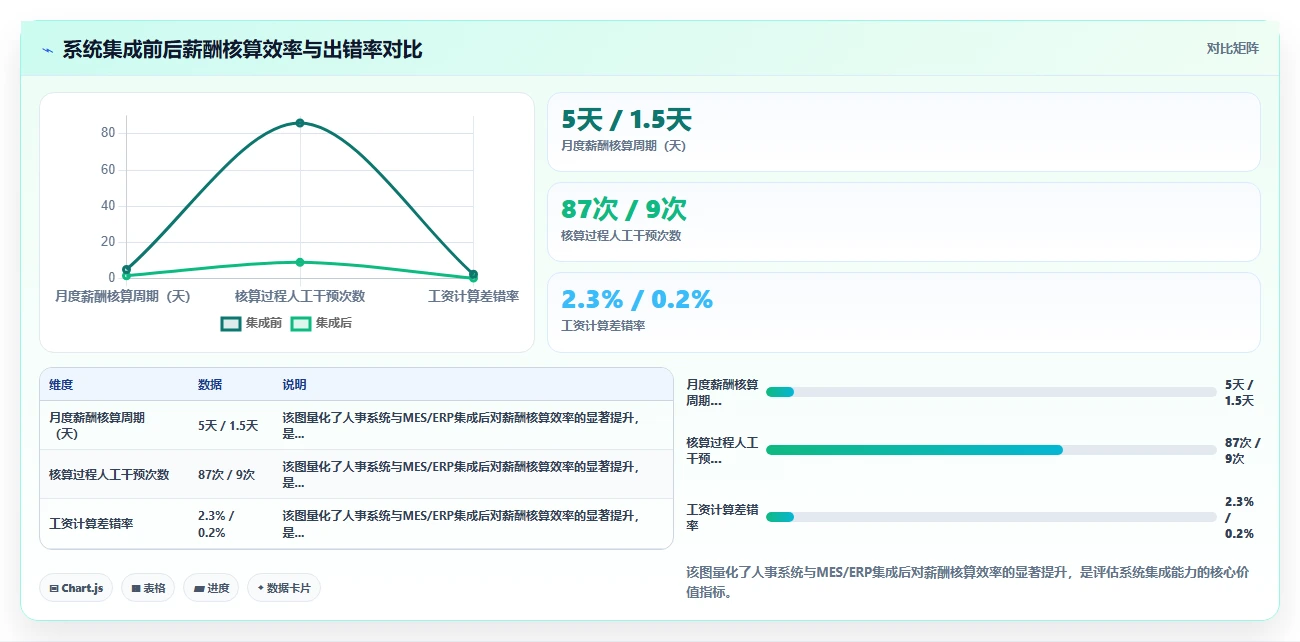Click the 维度 table column header

(x=61, y=385)
